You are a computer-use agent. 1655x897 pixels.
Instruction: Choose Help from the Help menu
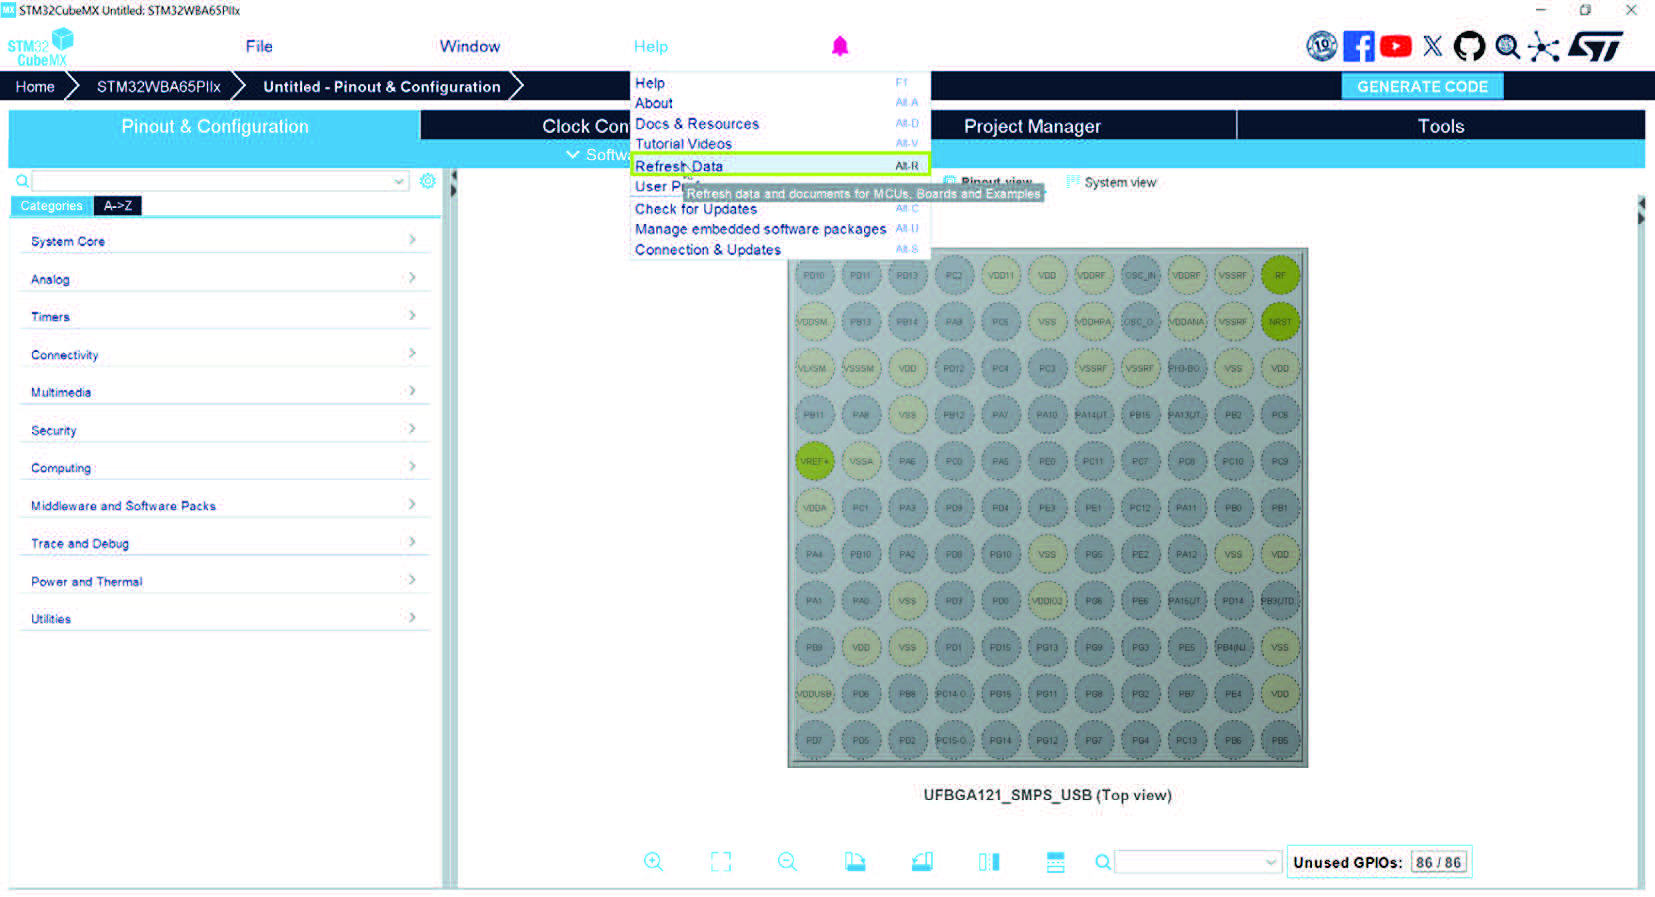pyautogui.click(x=780, y=83)
